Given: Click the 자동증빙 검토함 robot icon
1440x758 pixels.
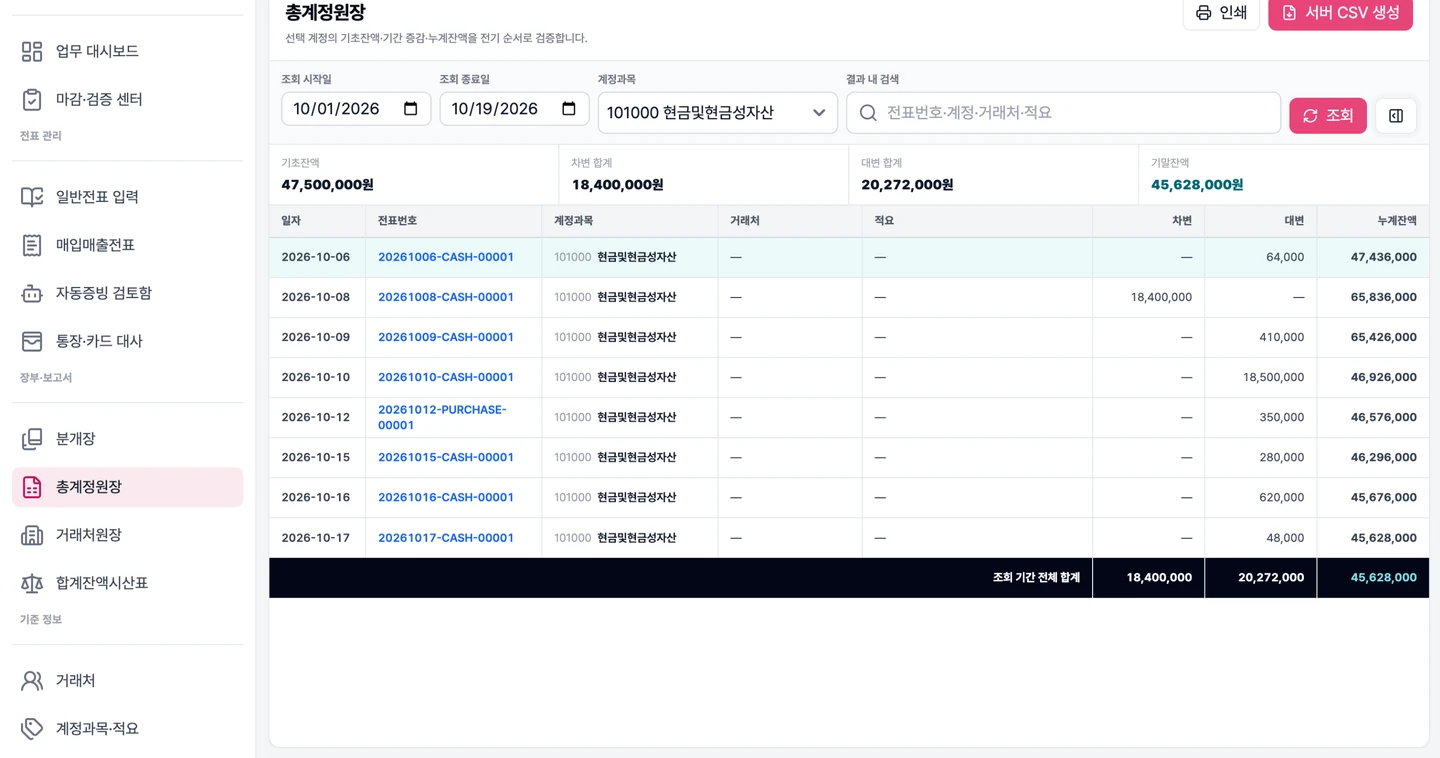Looking at the screenshot, I should 32,293.
